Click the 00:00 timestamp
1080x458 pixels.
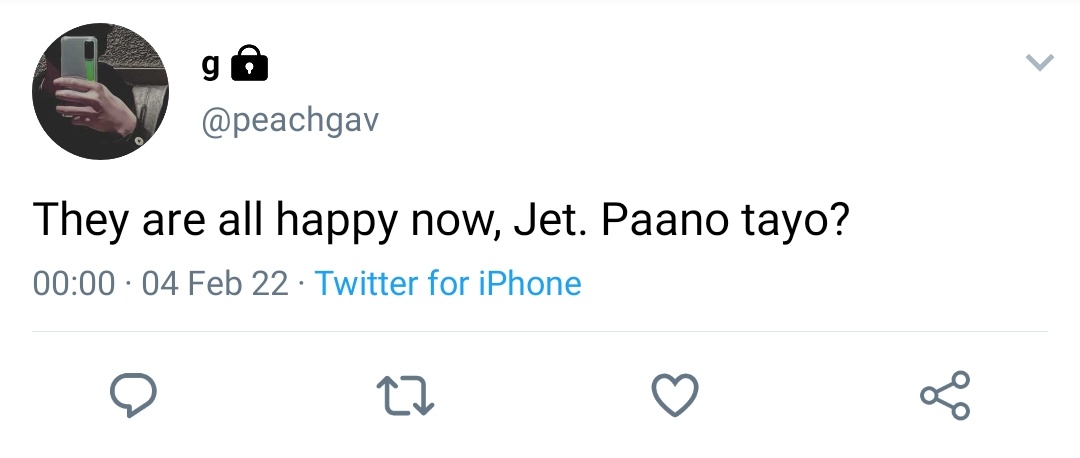74,284
